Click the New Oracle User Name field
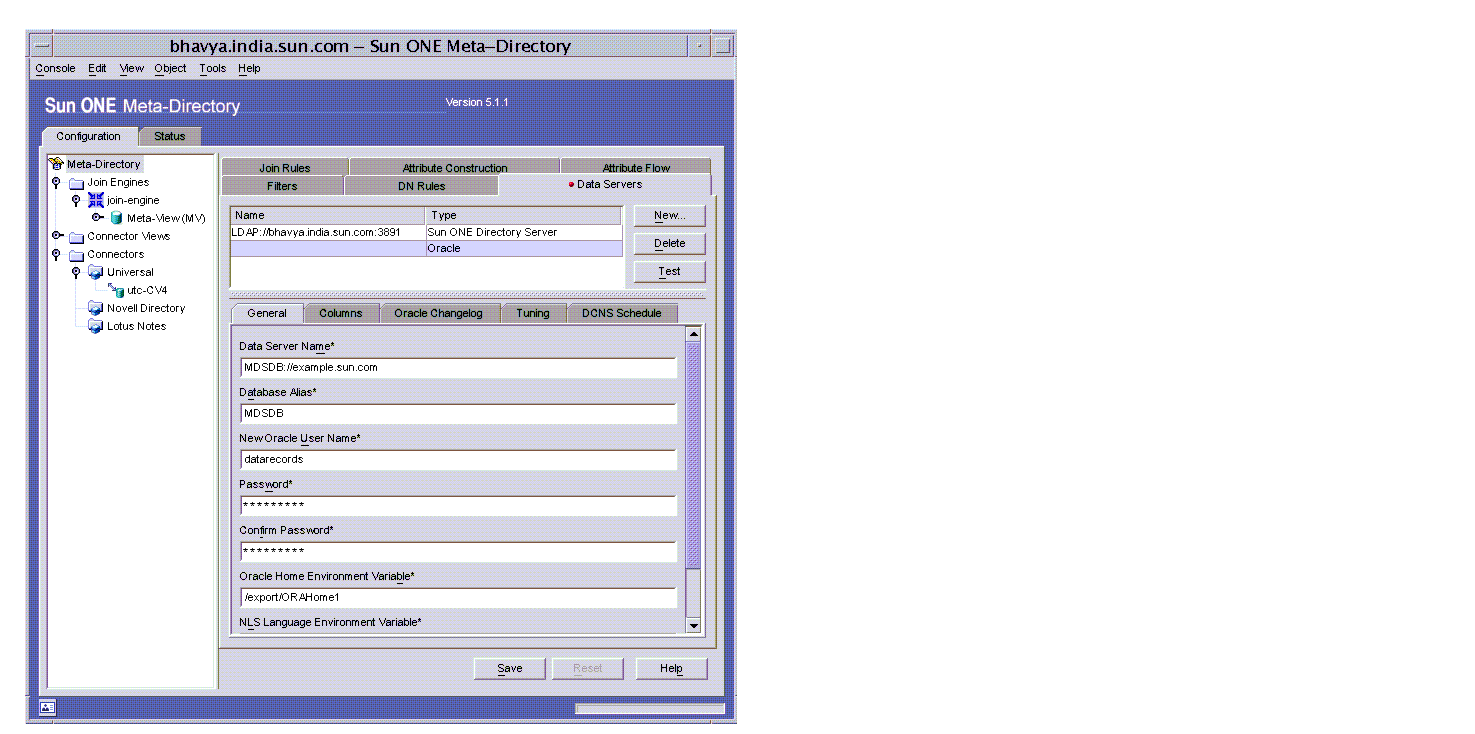This screenshot has width=1475, height=734. coord(459,460)
